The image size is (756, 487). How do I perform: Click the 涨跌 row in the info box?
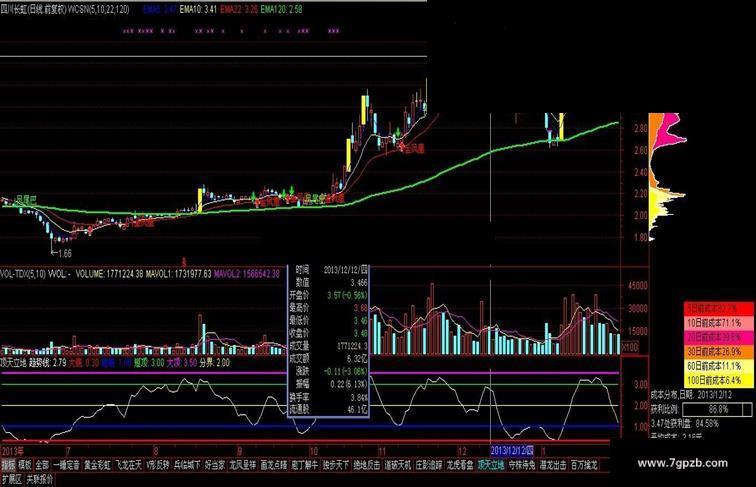(328, 371)
